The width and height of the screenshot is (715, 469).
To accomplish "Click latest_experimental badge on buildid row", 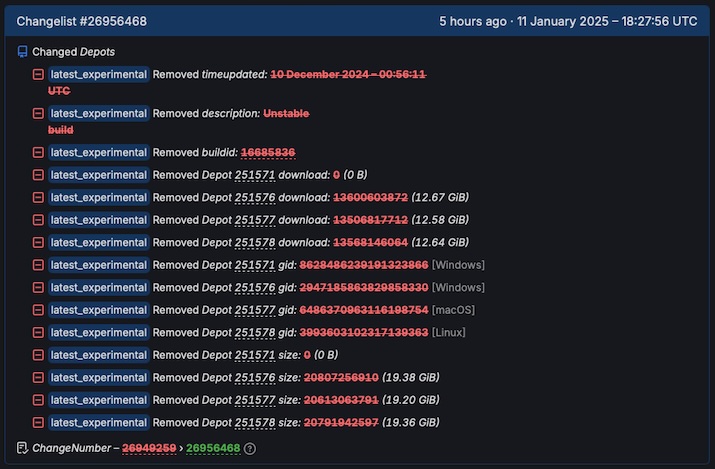I will click(99, 153).
